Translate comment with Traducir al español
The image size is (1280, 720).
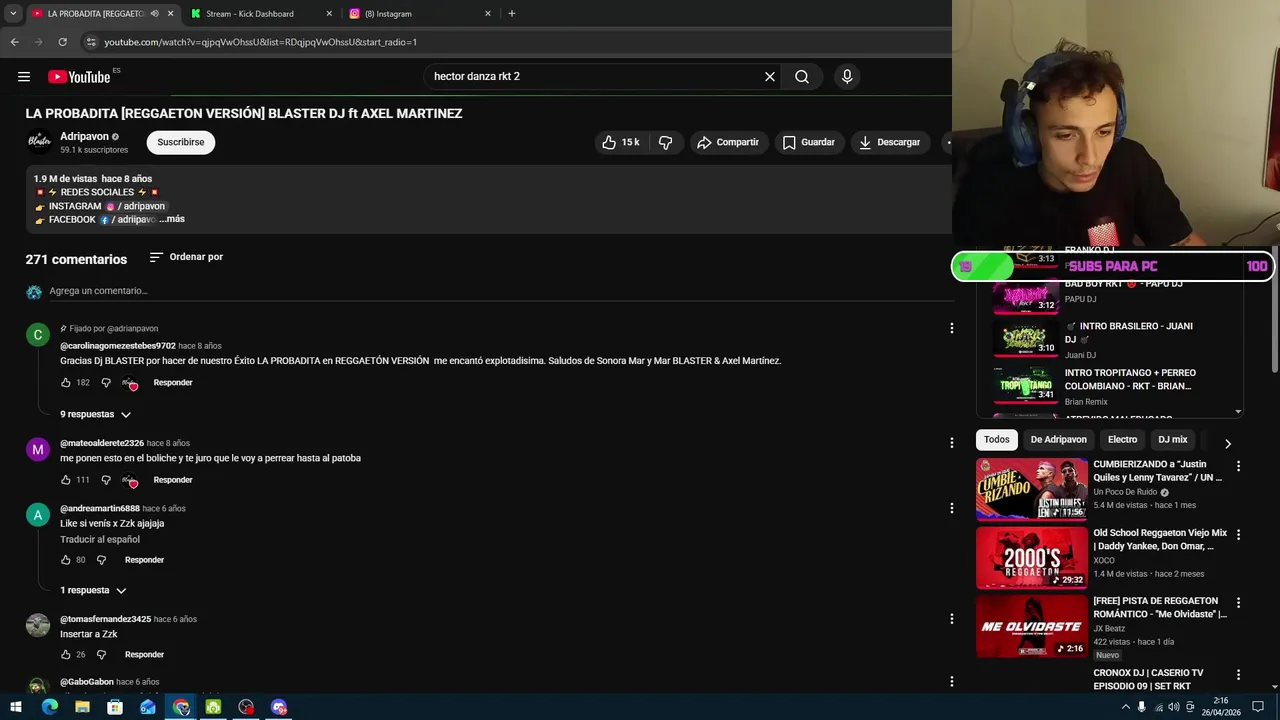(100, 540)
